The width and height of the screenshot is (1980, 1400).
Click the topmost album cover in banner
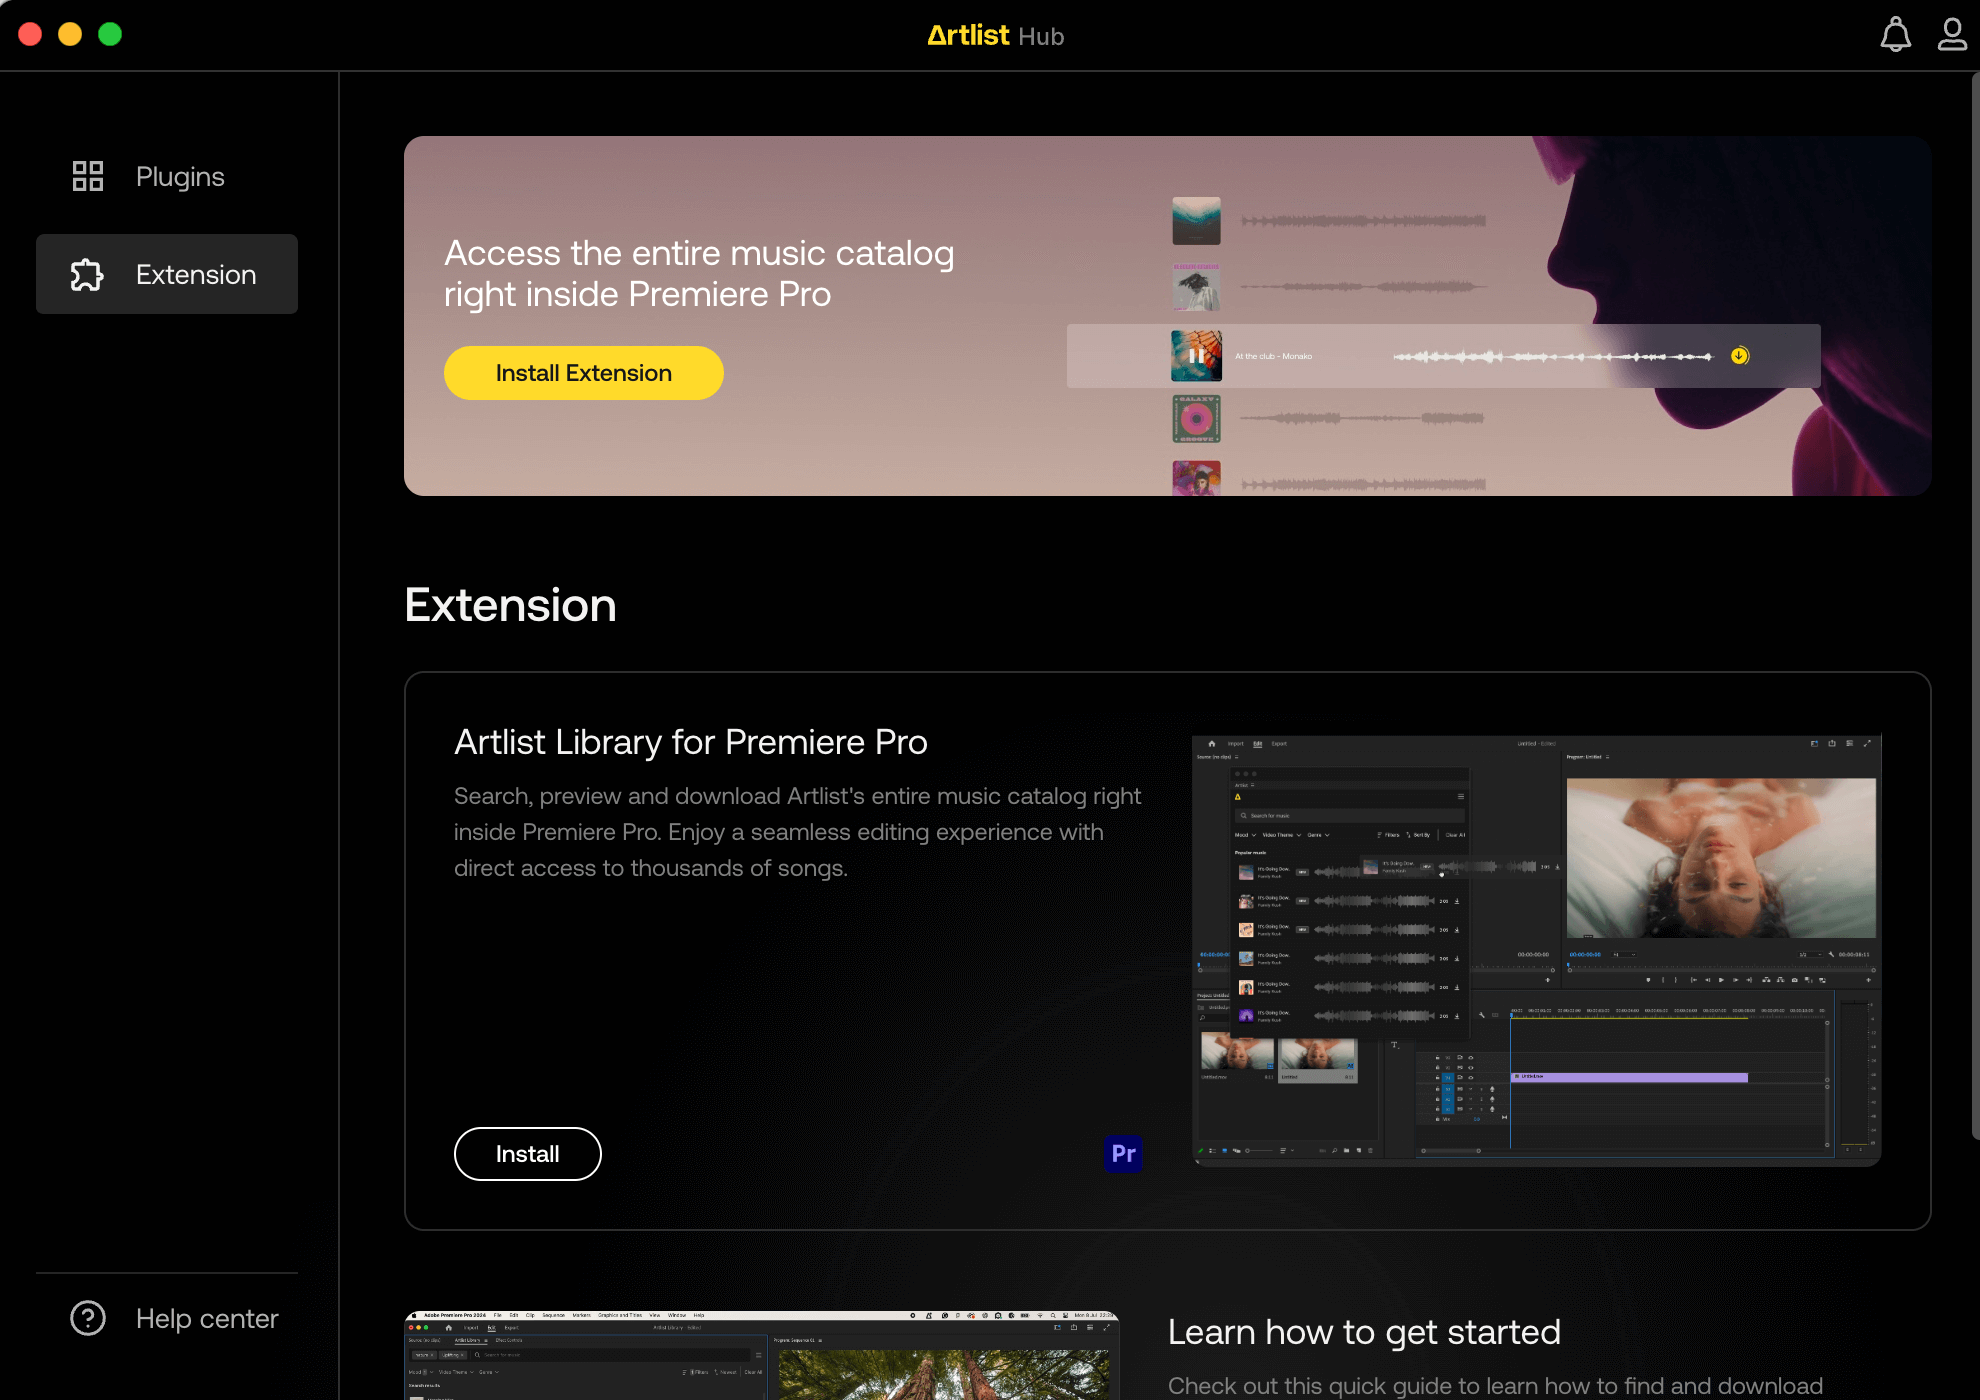(x=1196, y=221)
